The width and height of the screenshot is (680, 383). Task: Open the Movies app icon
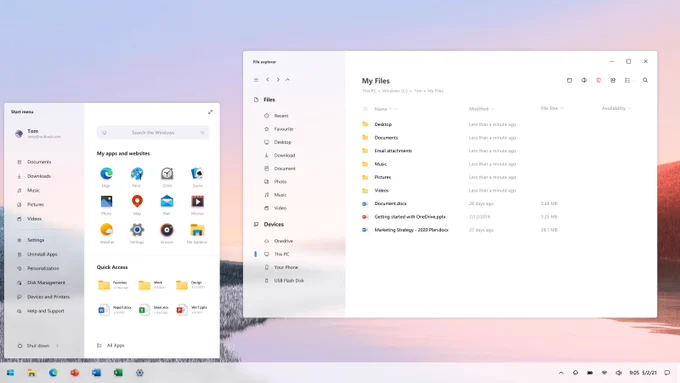click(197, 202)
